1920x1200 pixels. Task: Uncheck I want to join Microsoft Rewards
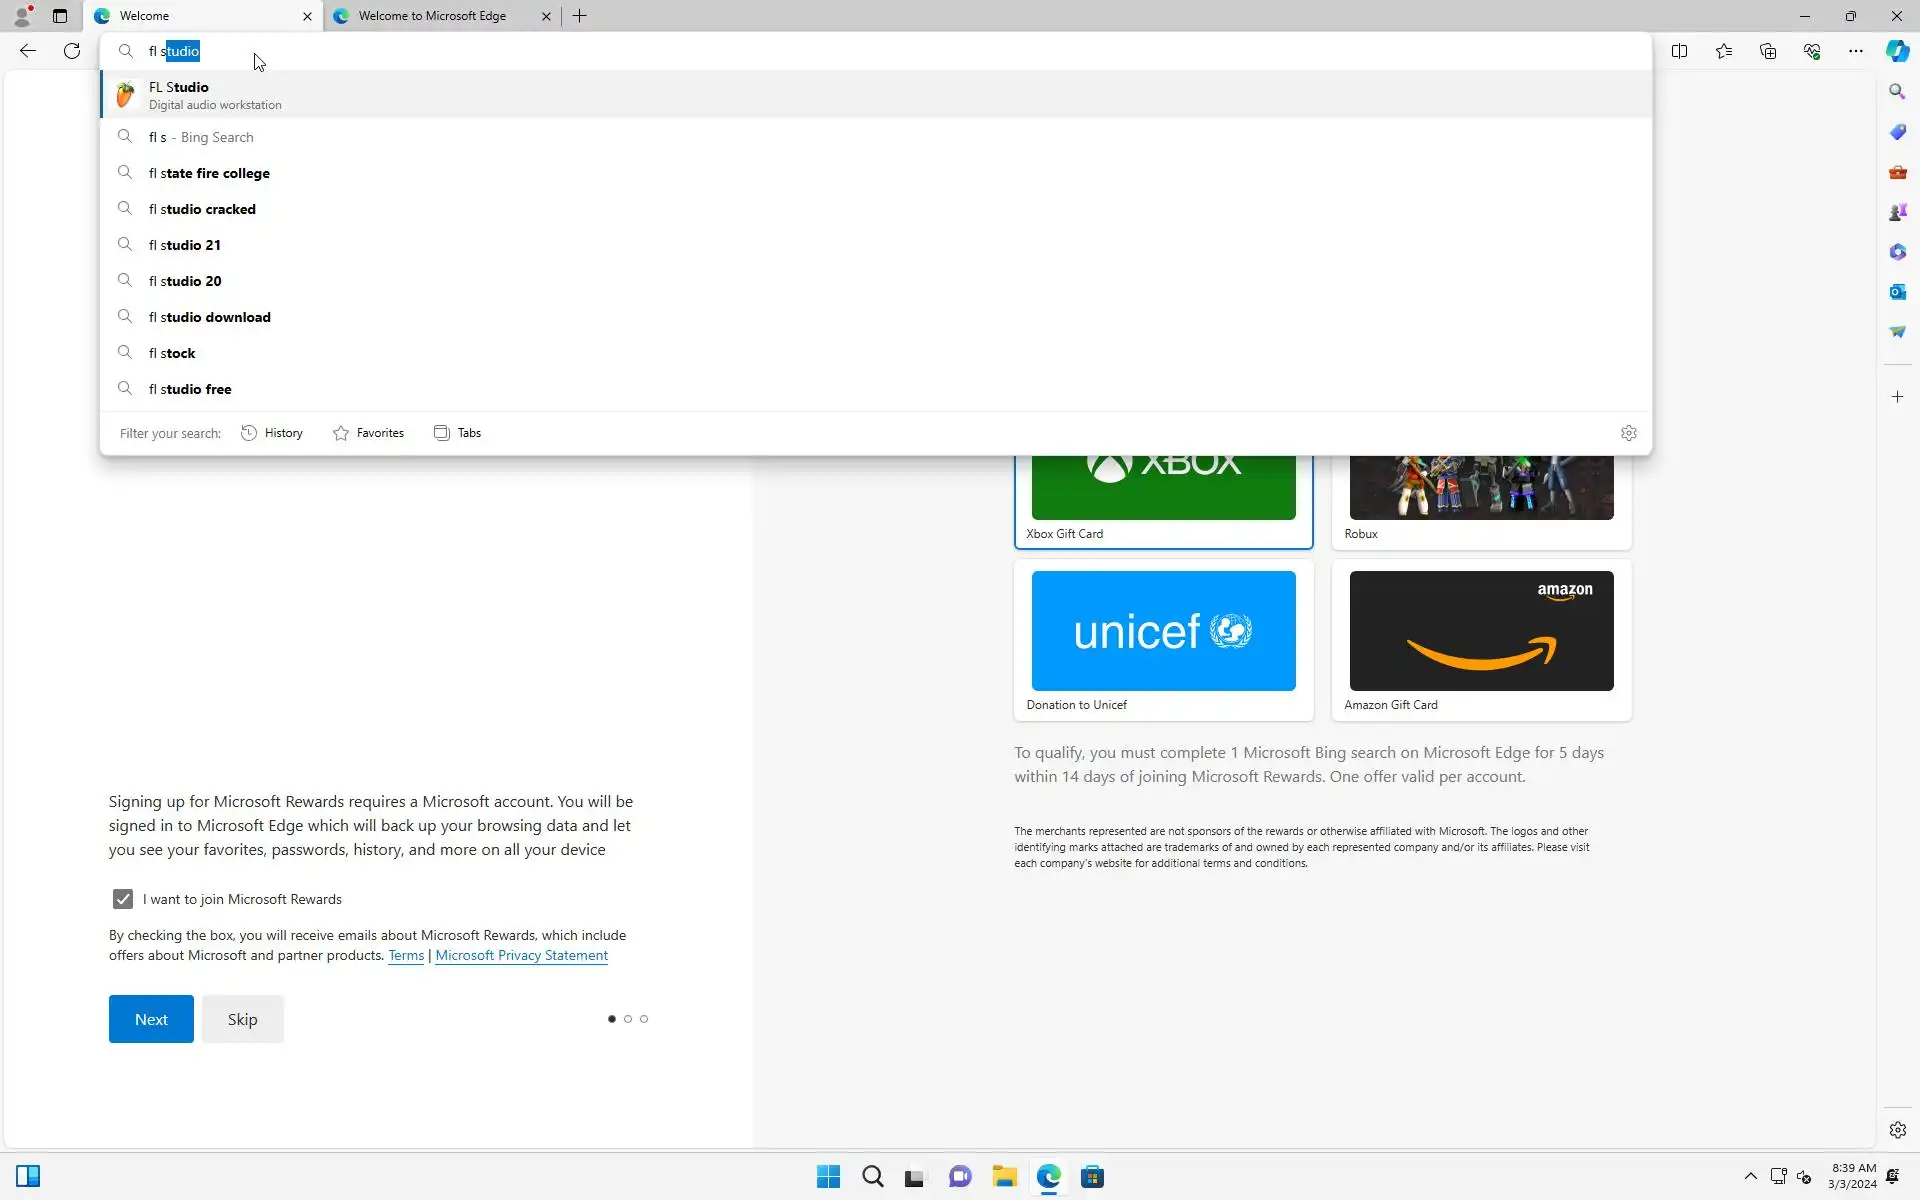click(x=123, y=899)
